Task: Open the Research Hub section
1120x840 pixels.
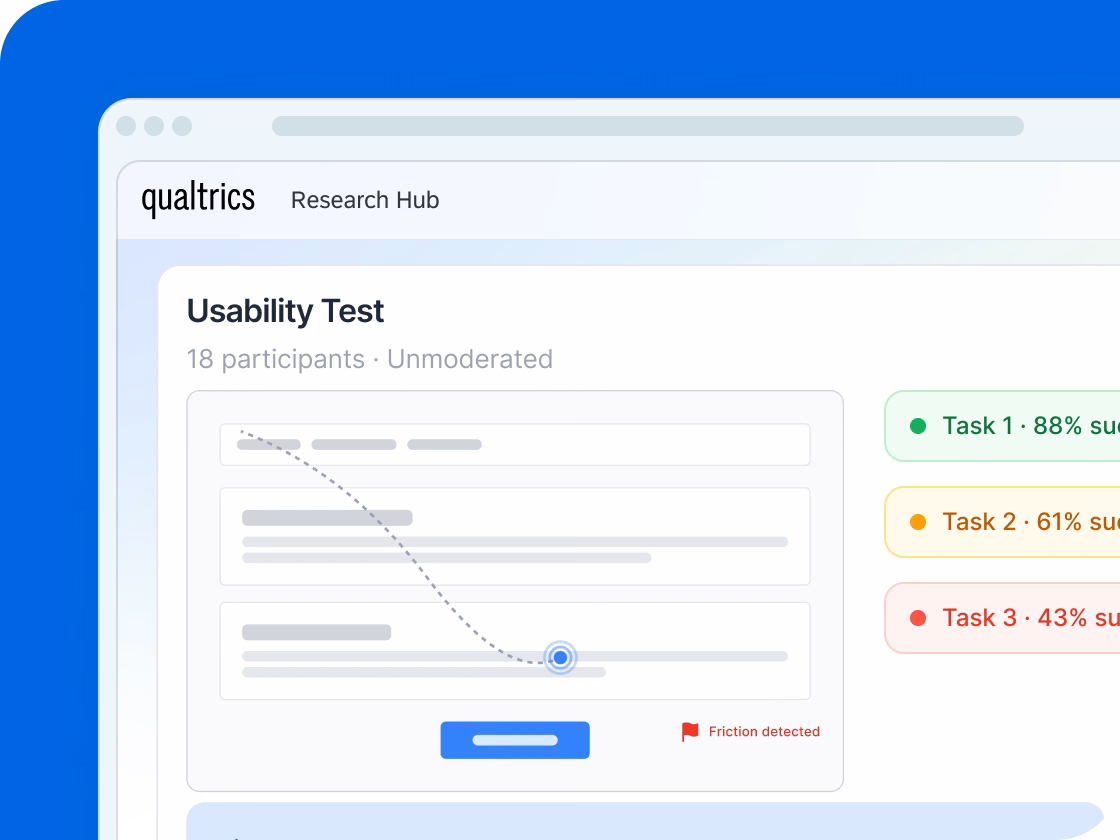Action: [365, 200]
